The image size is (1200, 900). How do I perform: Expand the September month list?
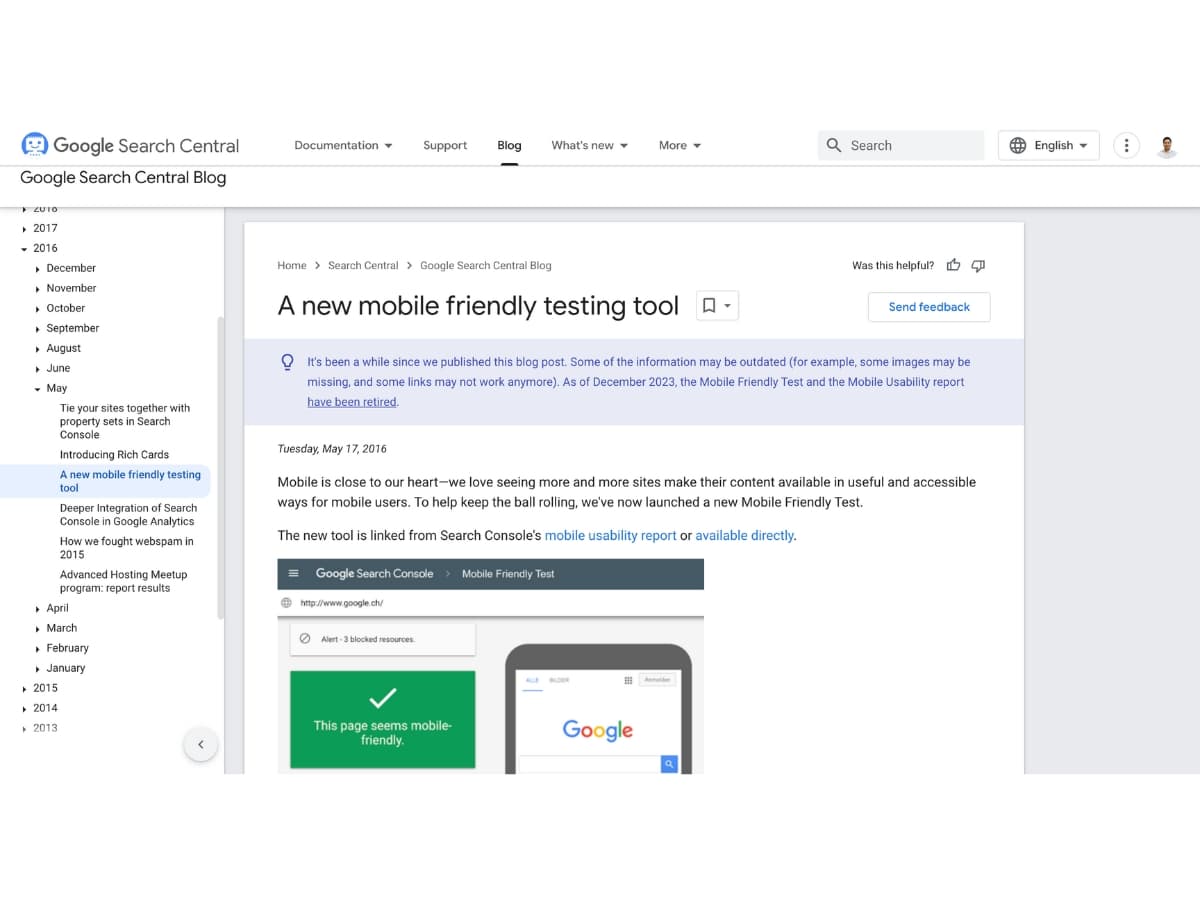click(38, 329)
